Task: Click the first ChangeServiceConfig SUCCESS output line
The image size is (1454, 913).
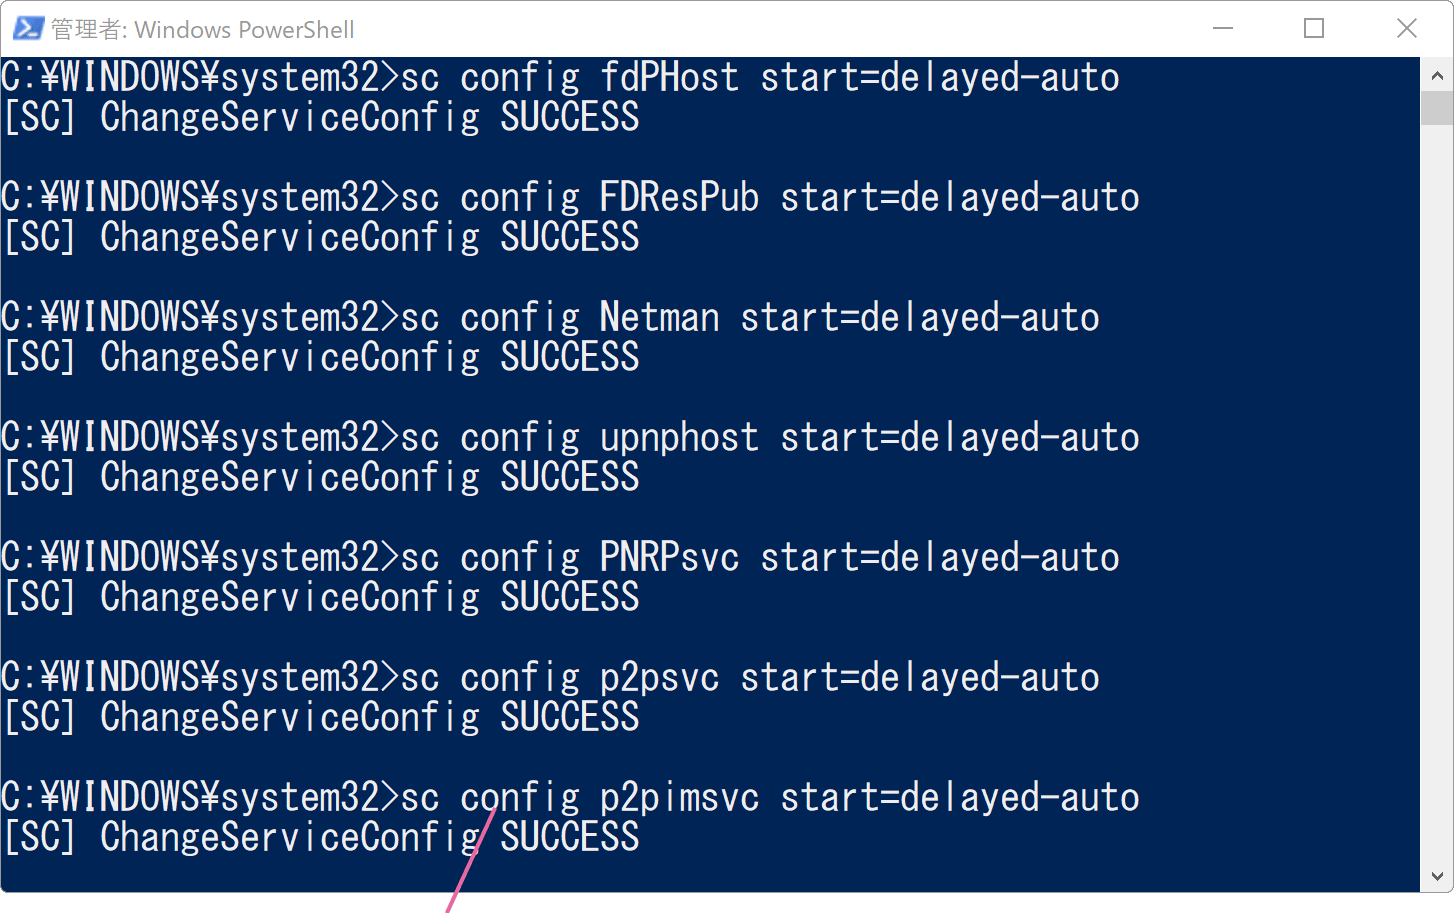Action: click(321, 118)
